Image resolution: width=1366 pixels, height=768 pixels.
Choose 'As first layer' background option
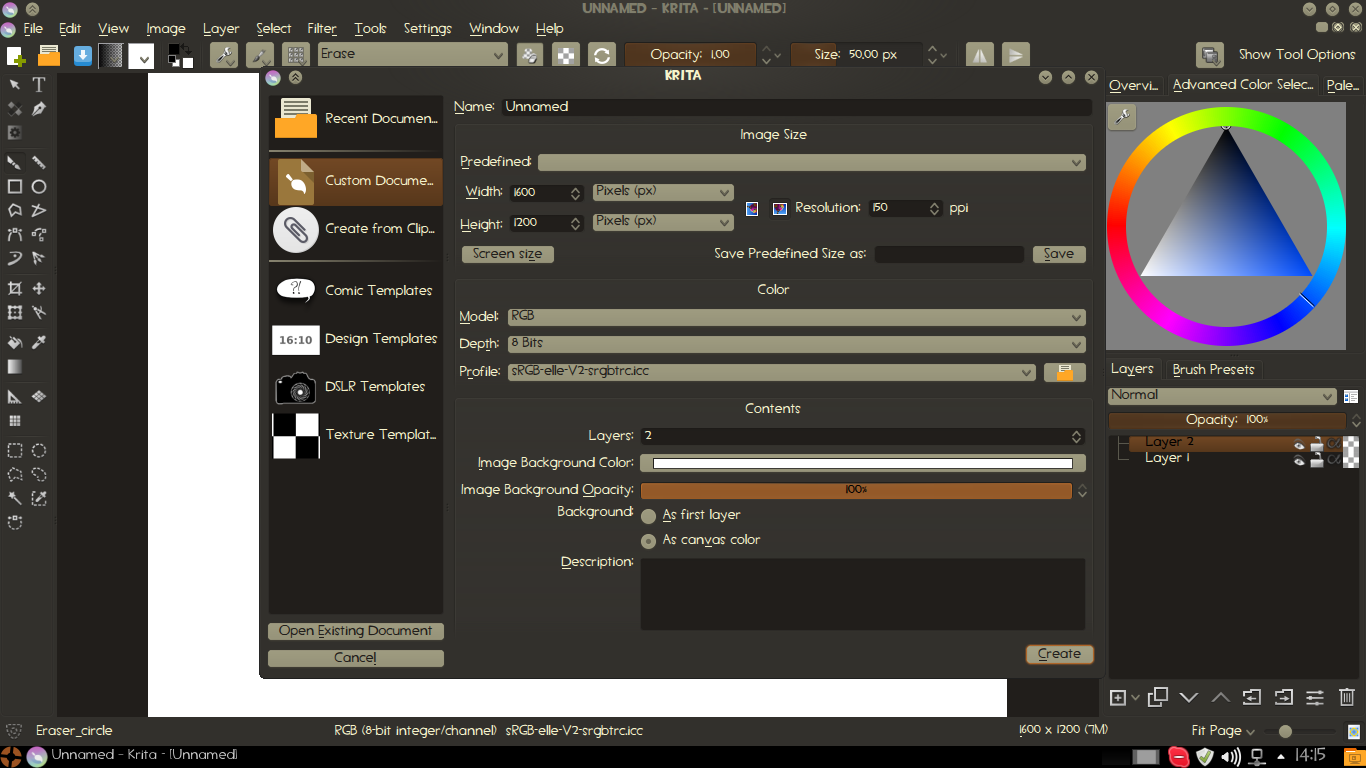(648, 516)
